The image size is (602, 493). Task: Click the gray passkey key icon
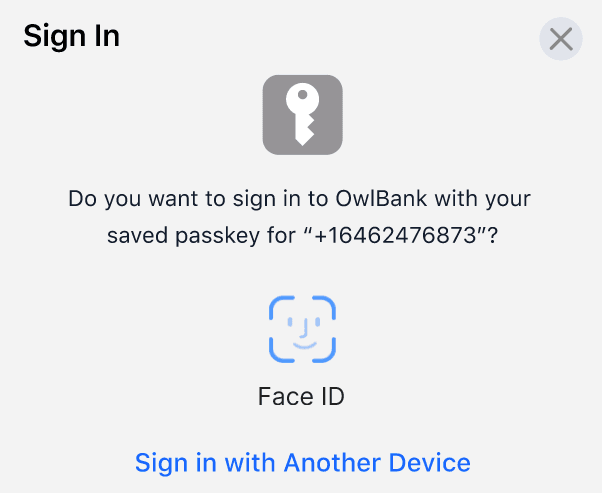click(302, 115)
